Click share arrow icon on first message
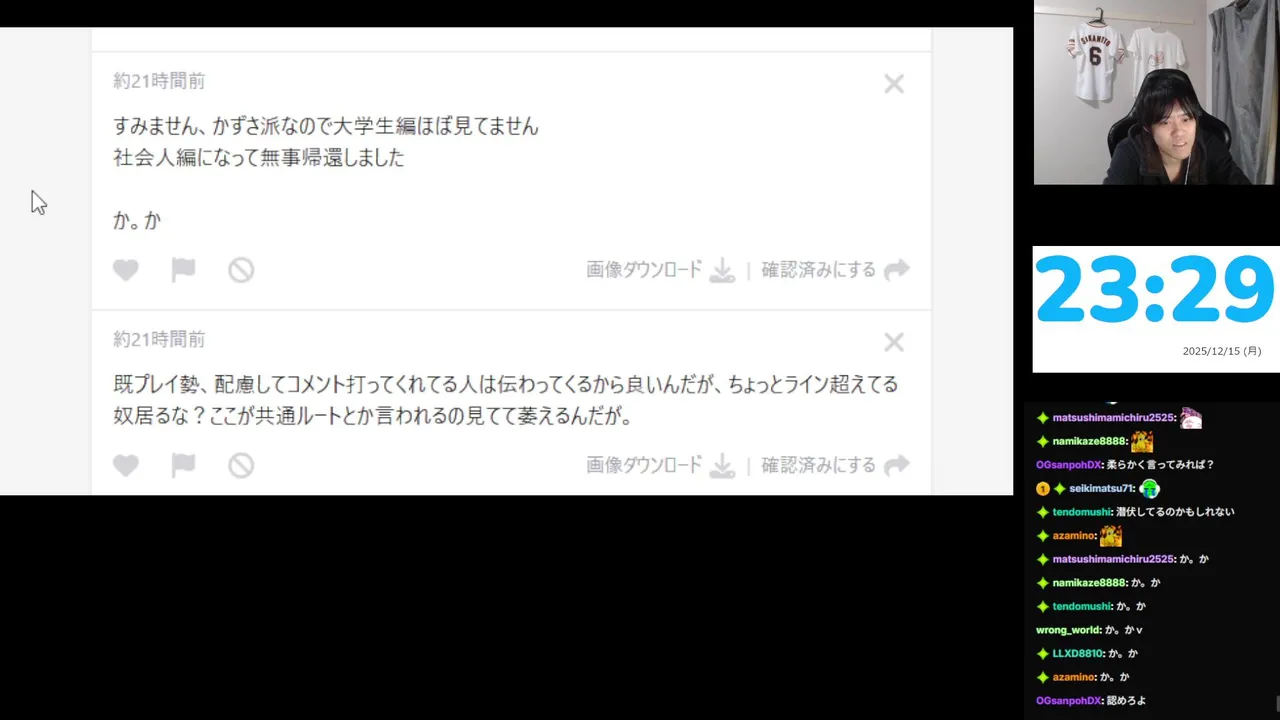Image resolution: width=1280 pixels, height=720 pixels. (897, 269)
